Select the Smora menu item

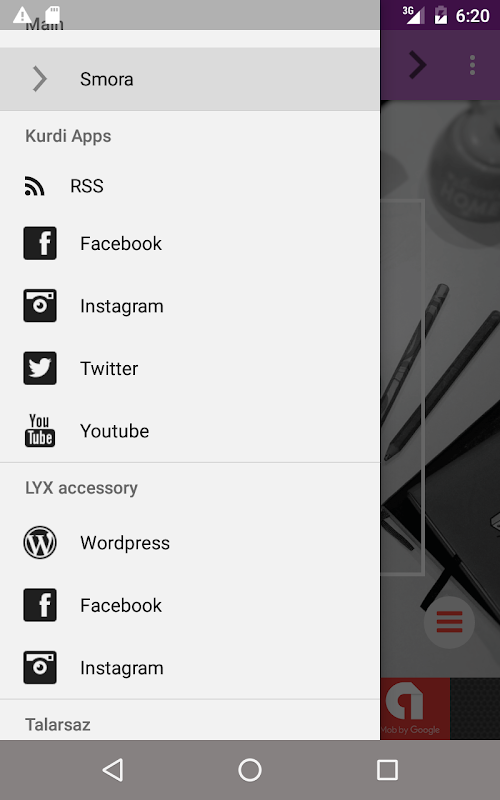click(x=190, y=79)
